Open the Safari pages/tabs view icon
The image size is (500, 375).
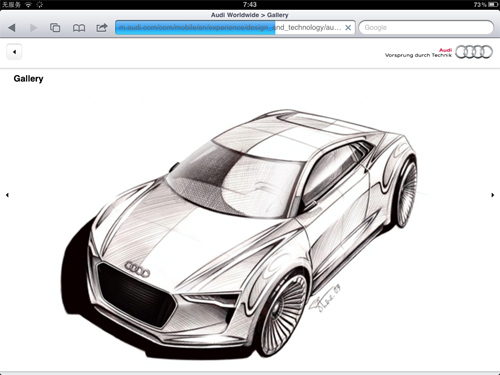tap(55, 28)
